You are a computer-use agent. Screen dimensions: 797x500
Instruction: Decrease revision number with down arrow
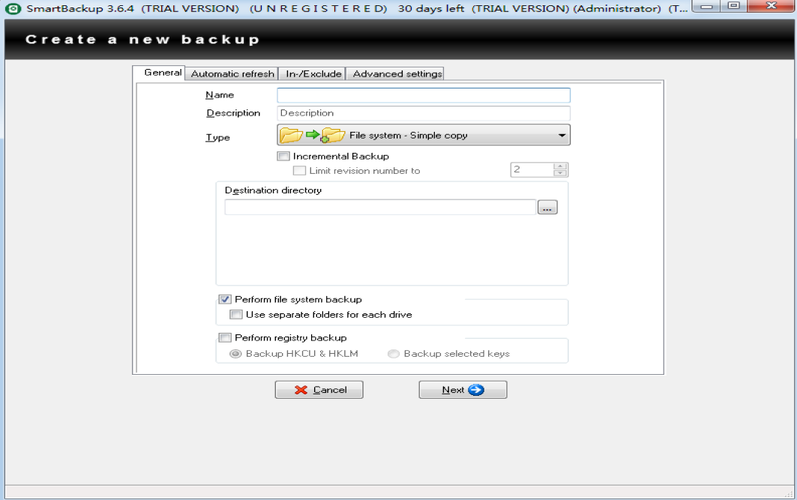click(x=560, y=173)
